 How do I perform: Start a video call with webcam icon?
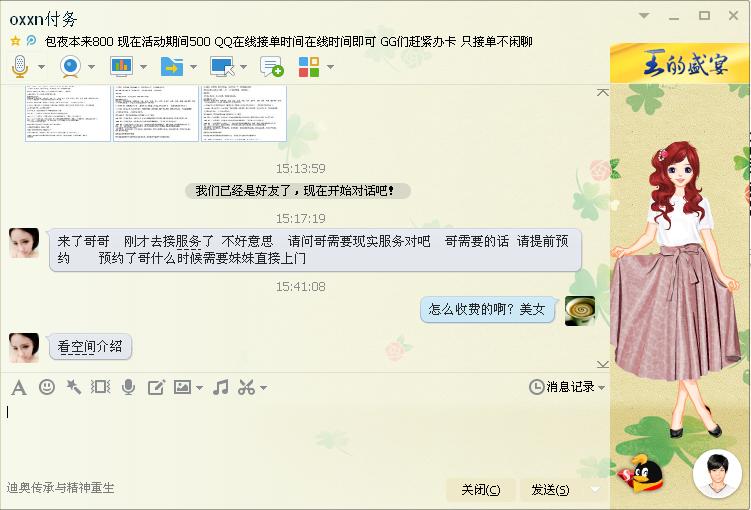coord(70,66)
